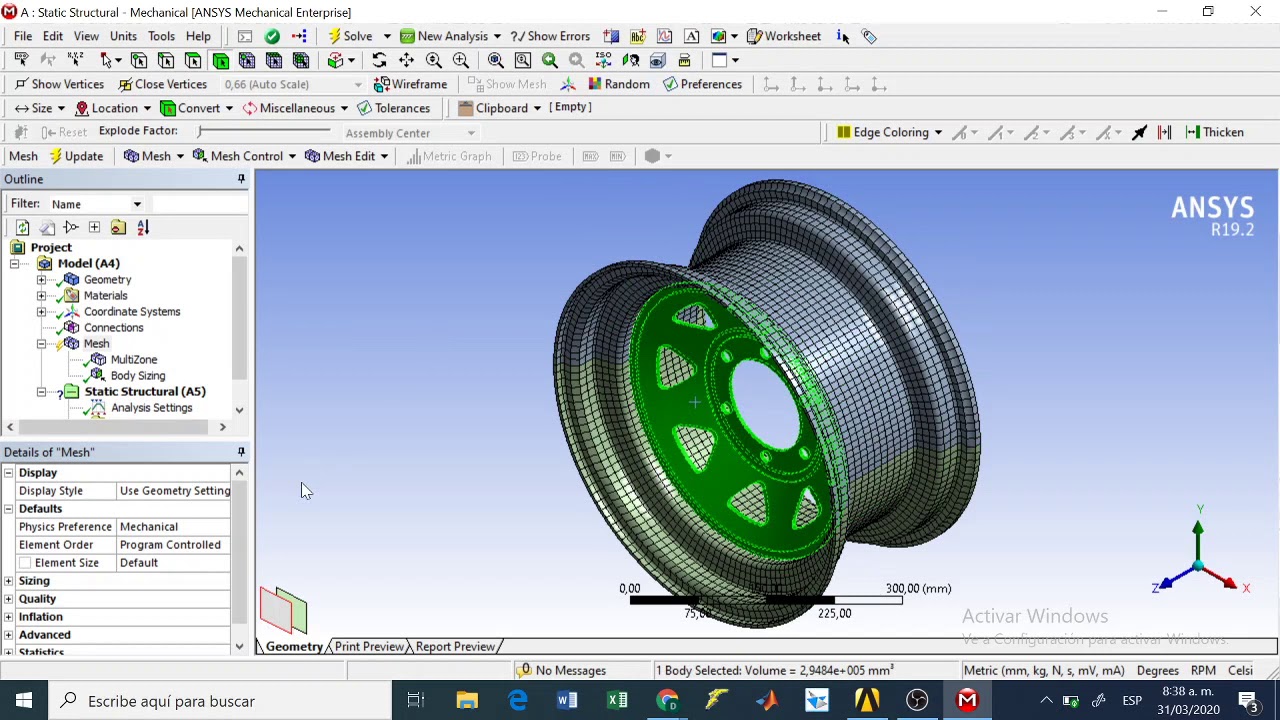Viewport: 1280px width, 720px height.
Task: Click the Solve lightning icon
Action: pos(334,36)
